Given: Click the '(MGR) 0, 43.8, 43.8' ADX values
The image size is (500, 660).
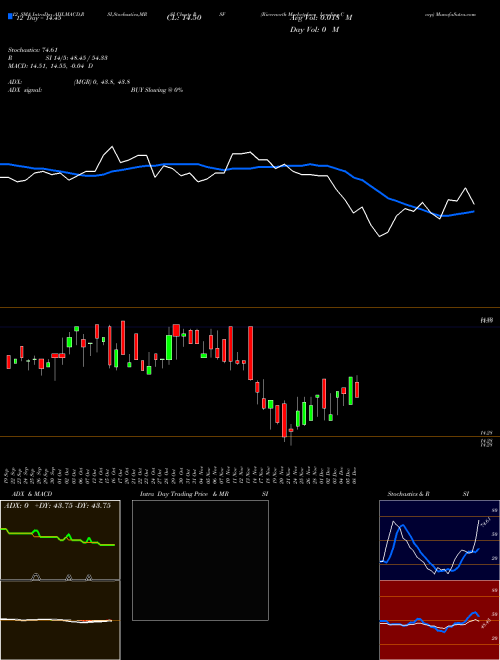Looking at the screenshot, I should click(x=101, y=83).
